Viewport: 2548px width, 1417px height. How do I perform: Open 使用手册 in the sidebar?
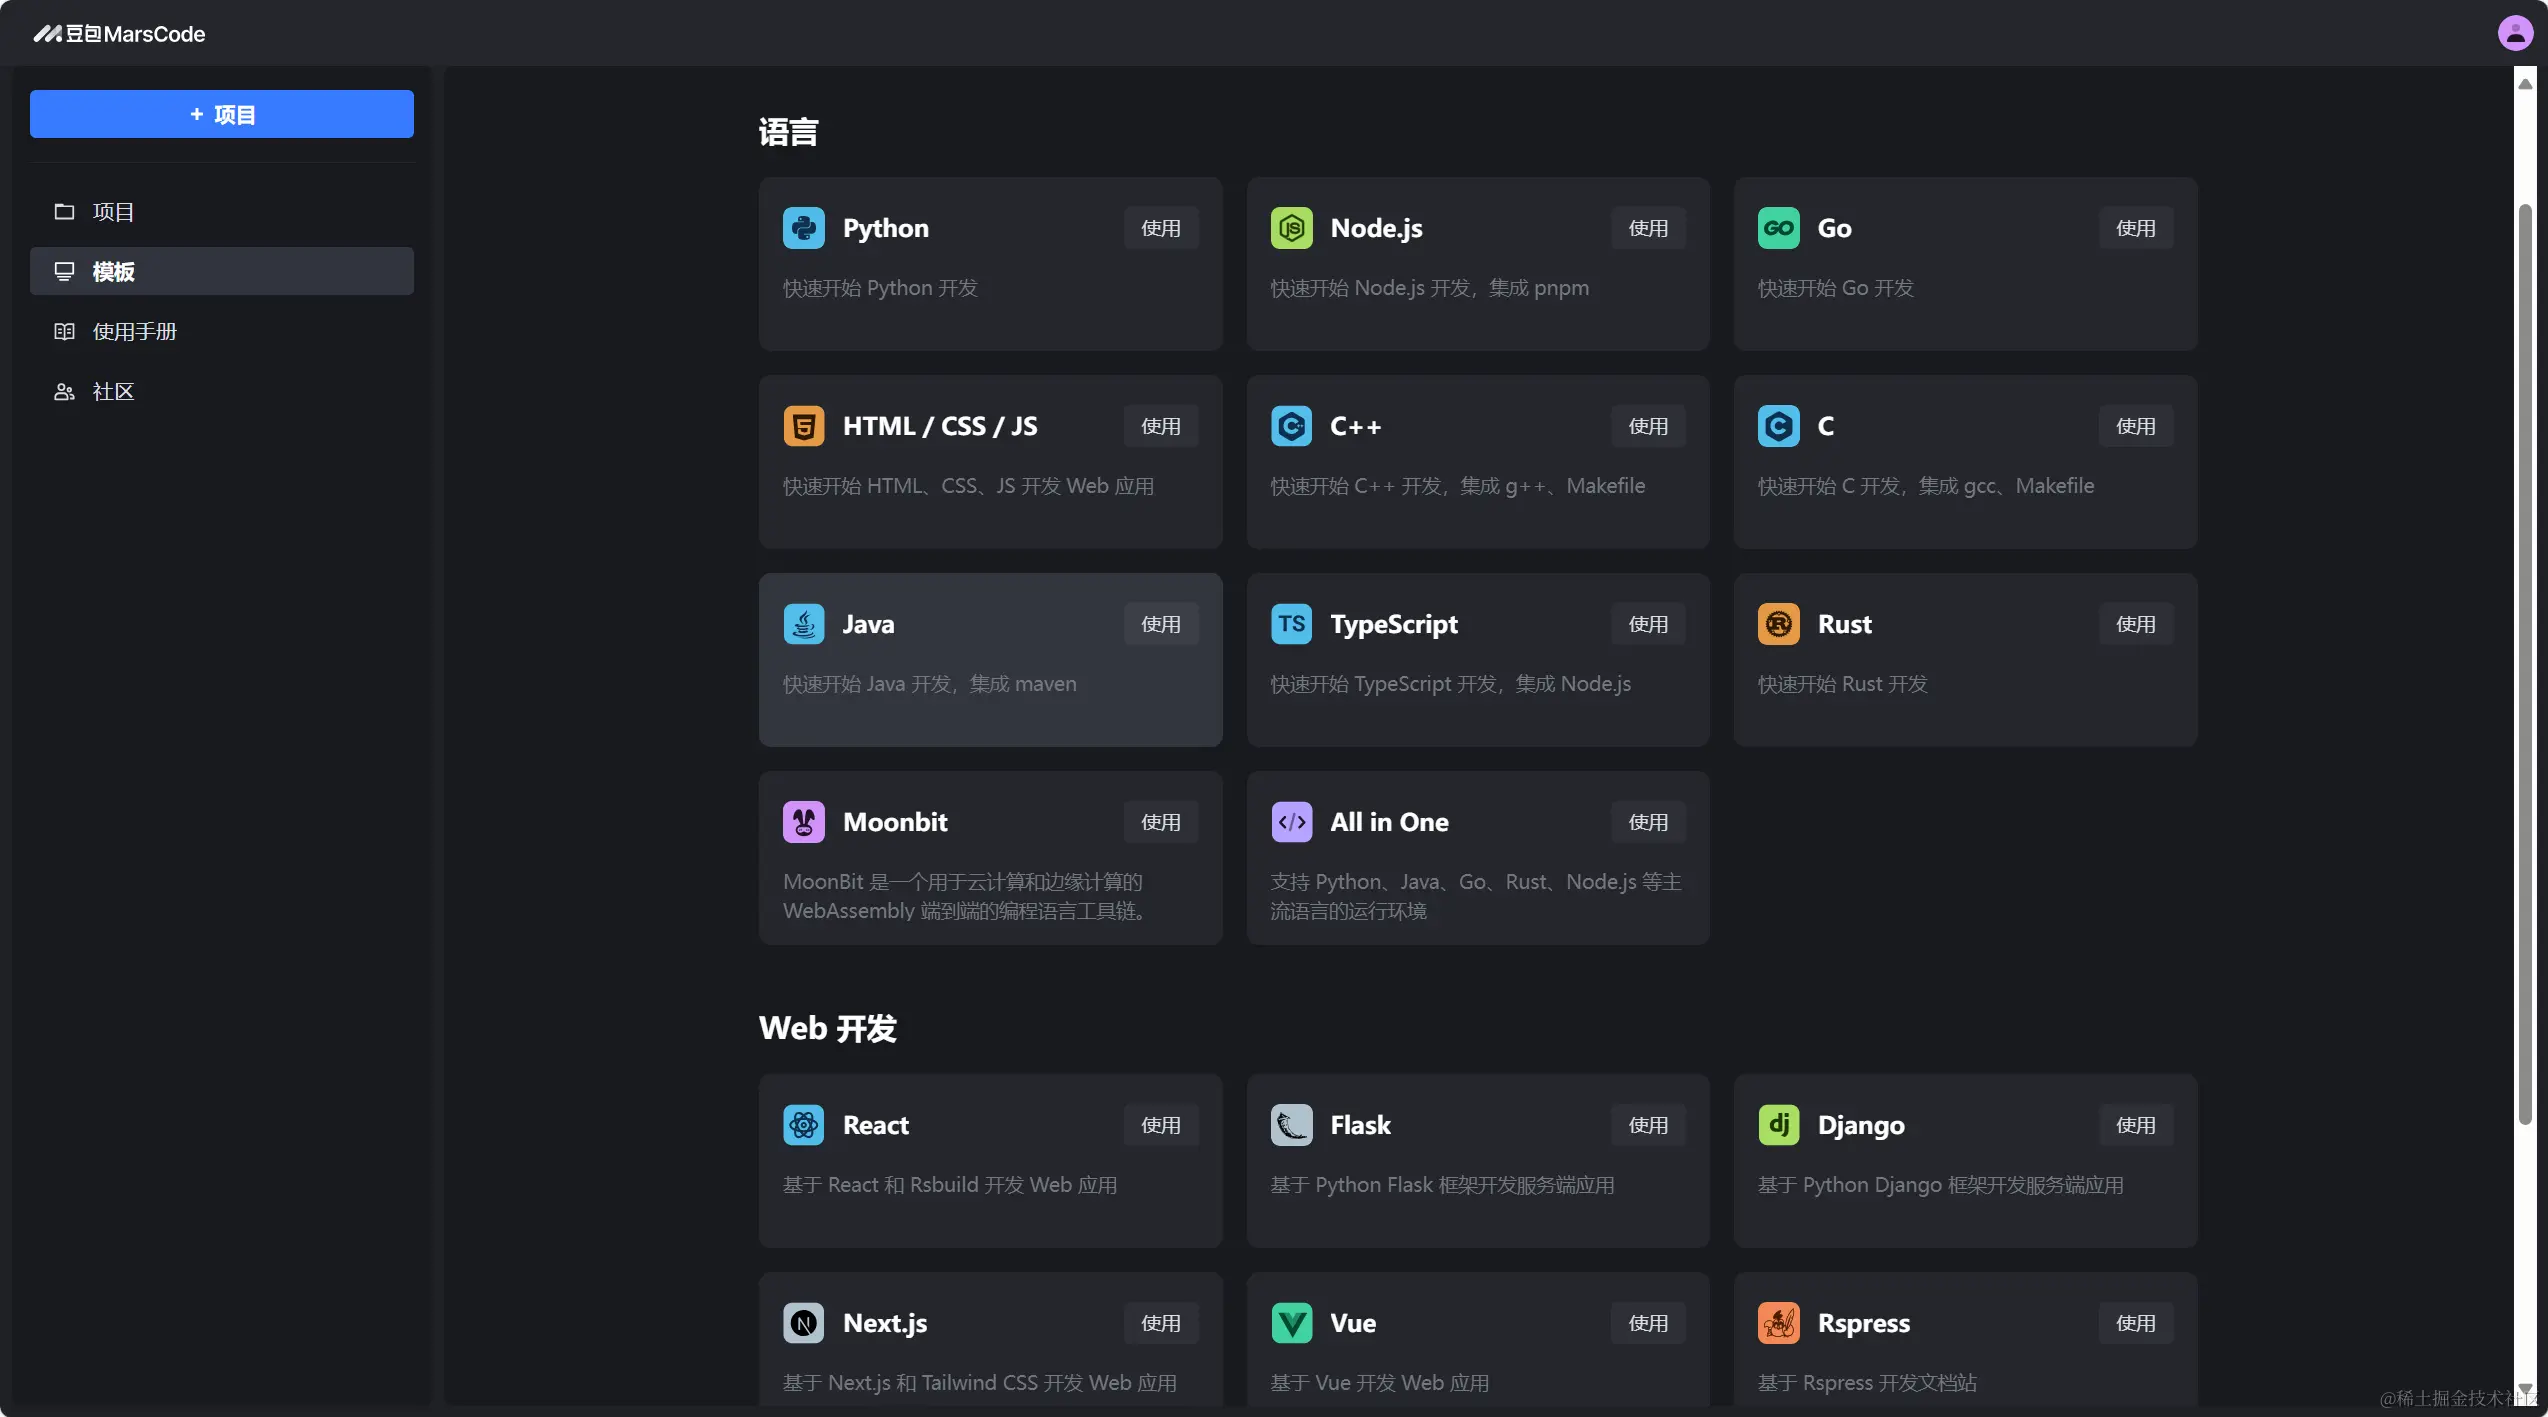click(222, 331)
